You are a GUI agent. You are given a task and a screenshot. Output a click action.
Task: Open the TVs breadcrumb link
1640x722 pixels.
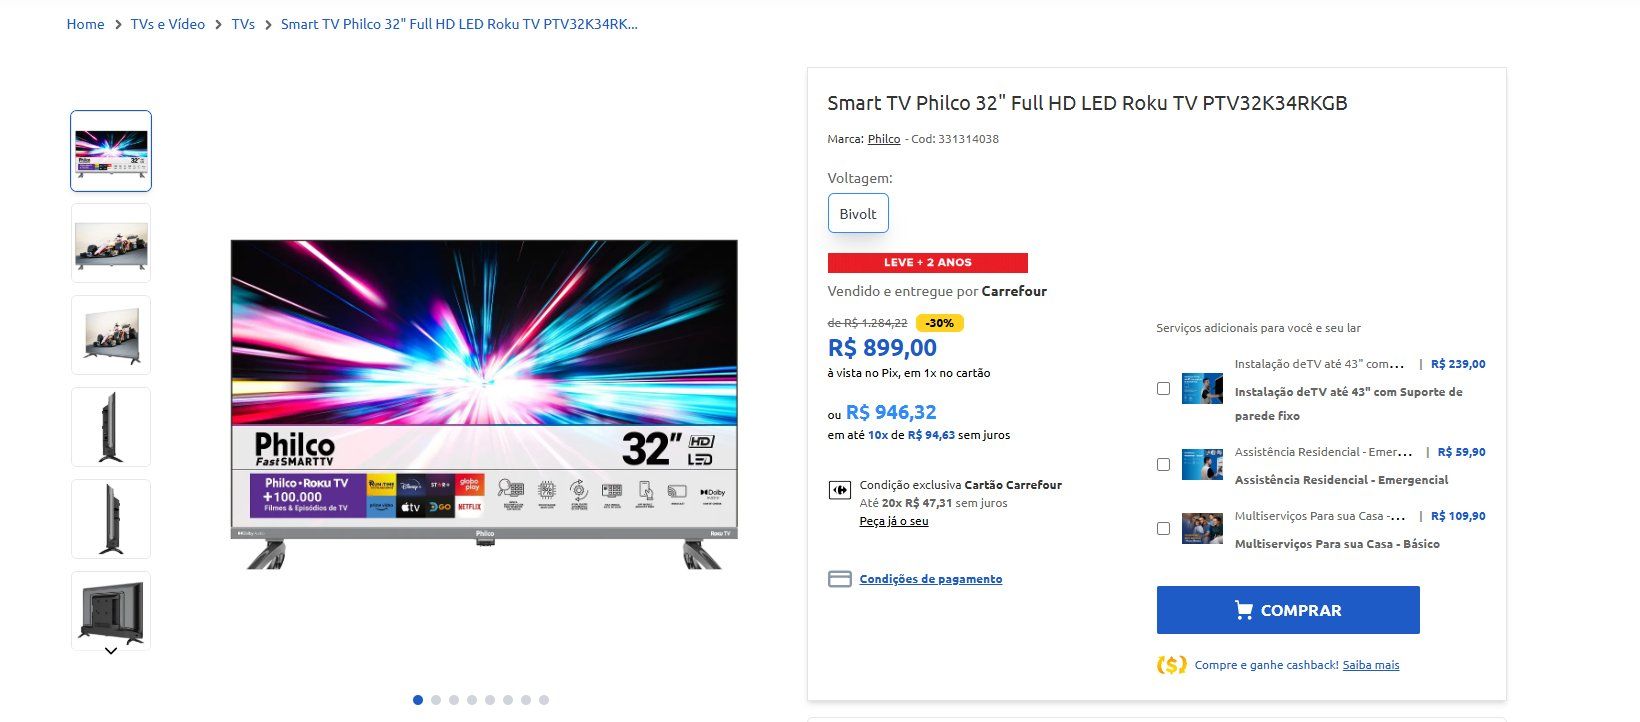click(x=243, y=24)
